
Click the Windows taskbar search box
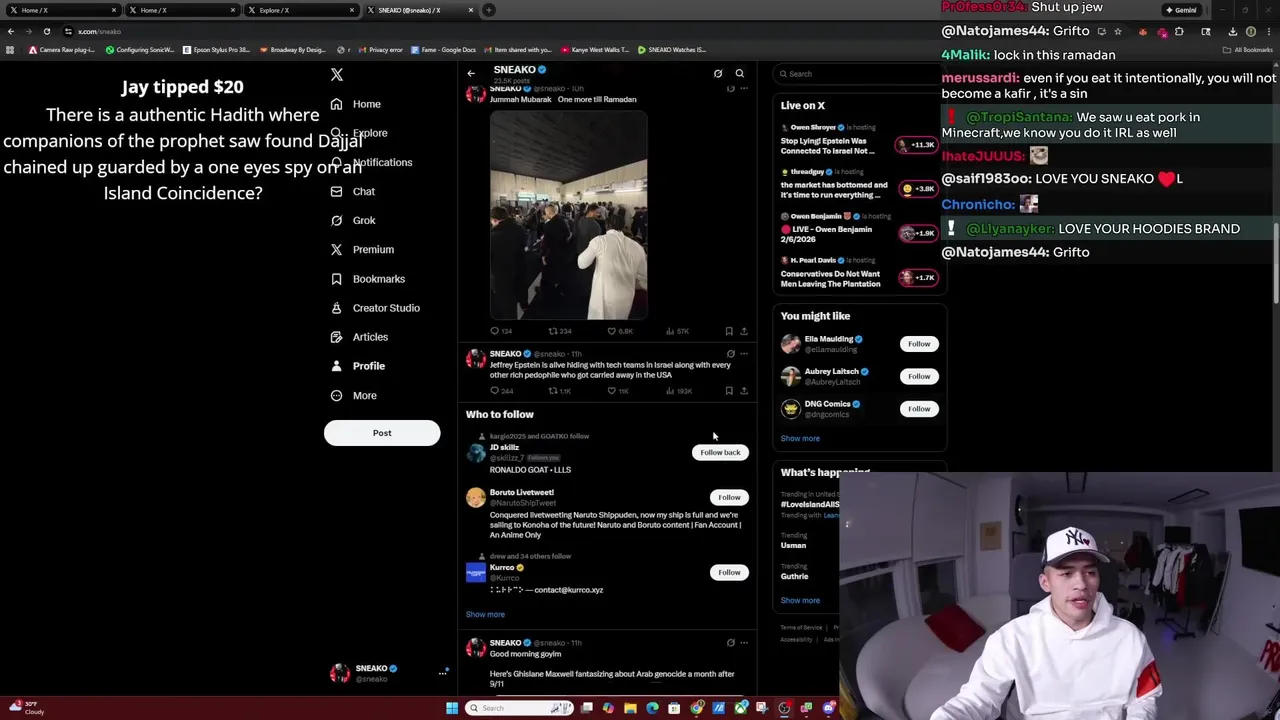520,708
